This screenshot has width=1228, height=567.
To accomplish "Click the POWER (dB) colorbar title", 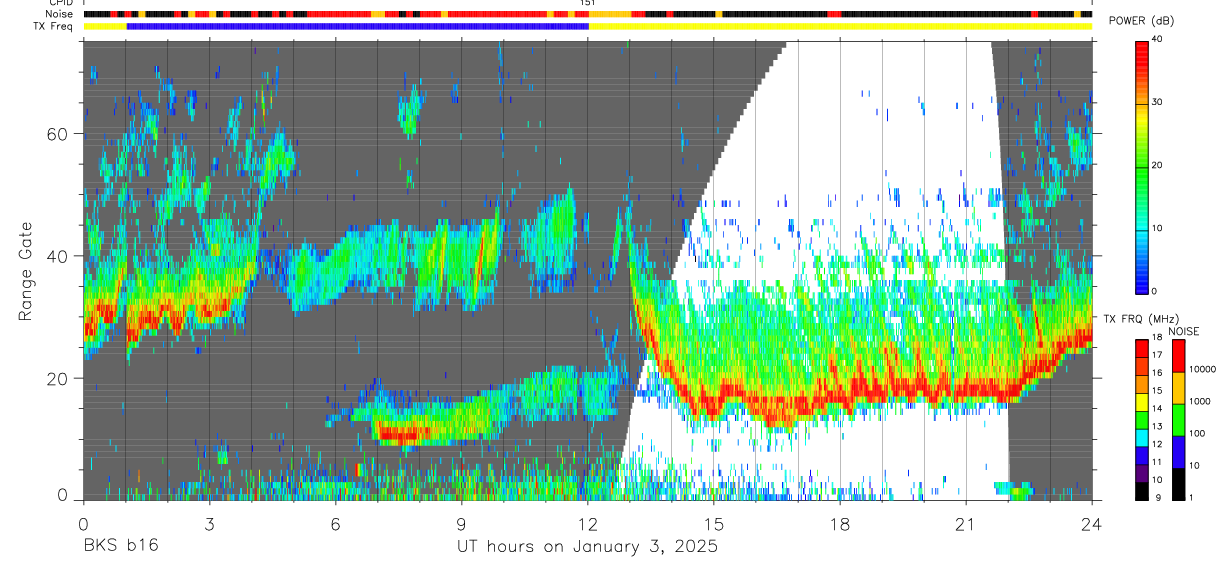I will point(1142,21).
